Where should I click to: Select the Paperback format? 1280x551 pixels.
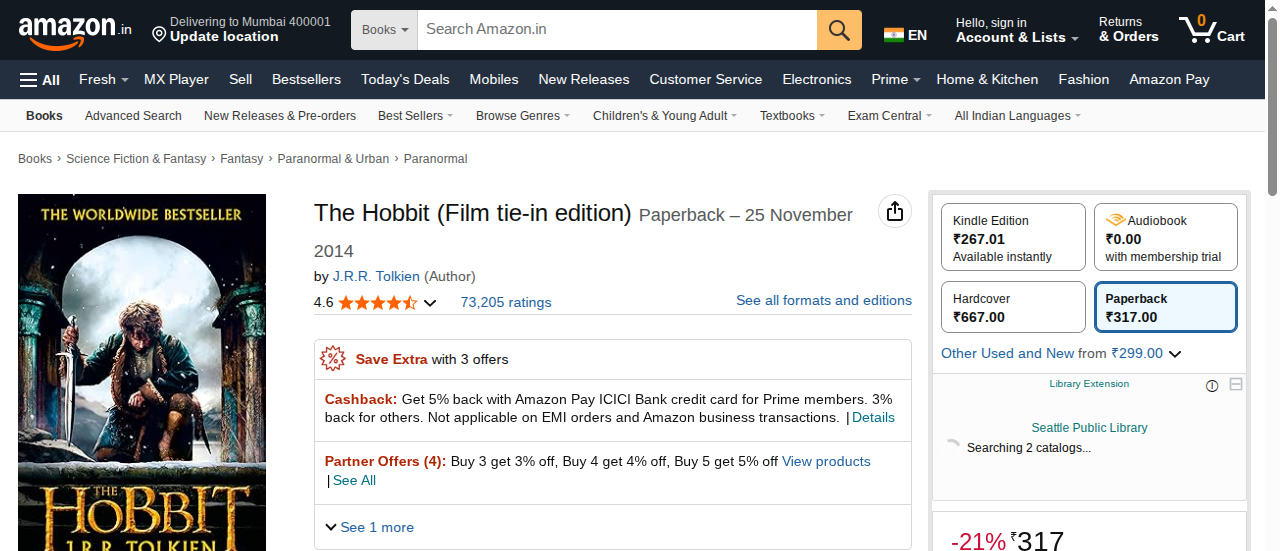(x=1165, y=307)
